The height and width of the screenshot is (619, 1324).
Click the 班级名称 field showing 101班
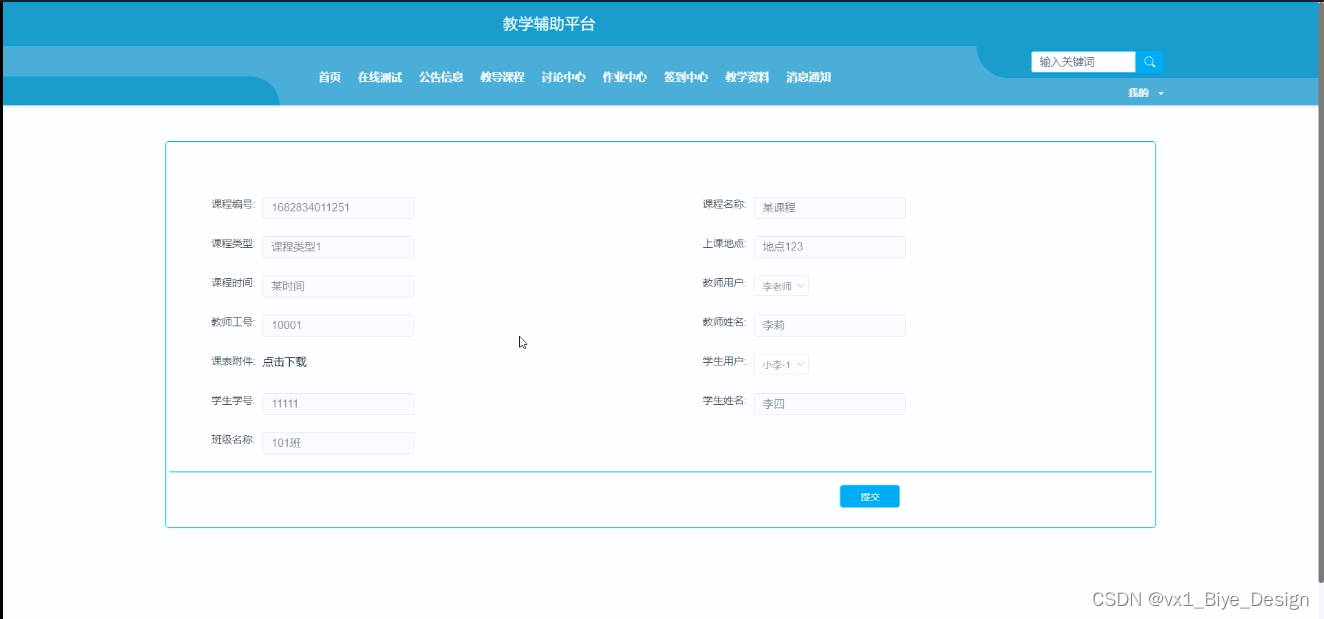click(x=338, y=443)
